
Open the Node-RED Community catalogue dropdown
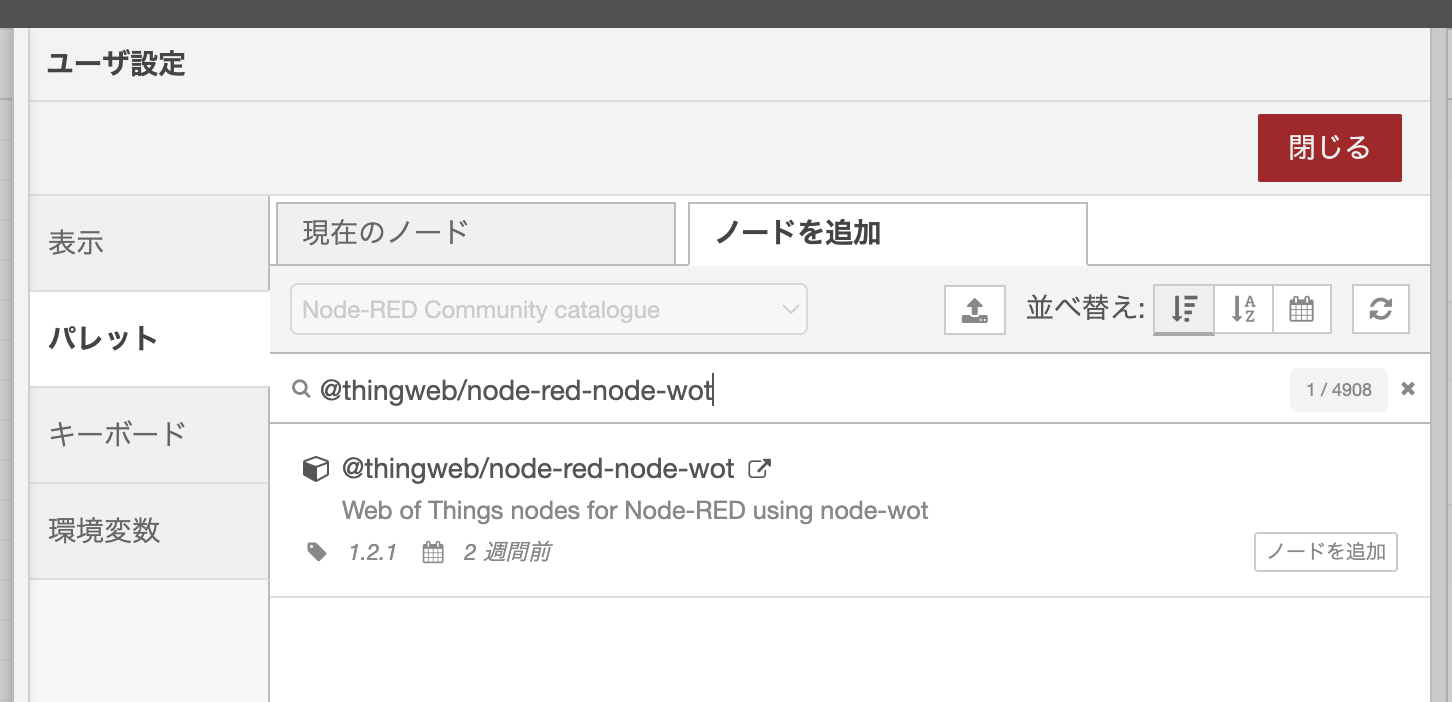pyautogui.click(x=549, y=309)
